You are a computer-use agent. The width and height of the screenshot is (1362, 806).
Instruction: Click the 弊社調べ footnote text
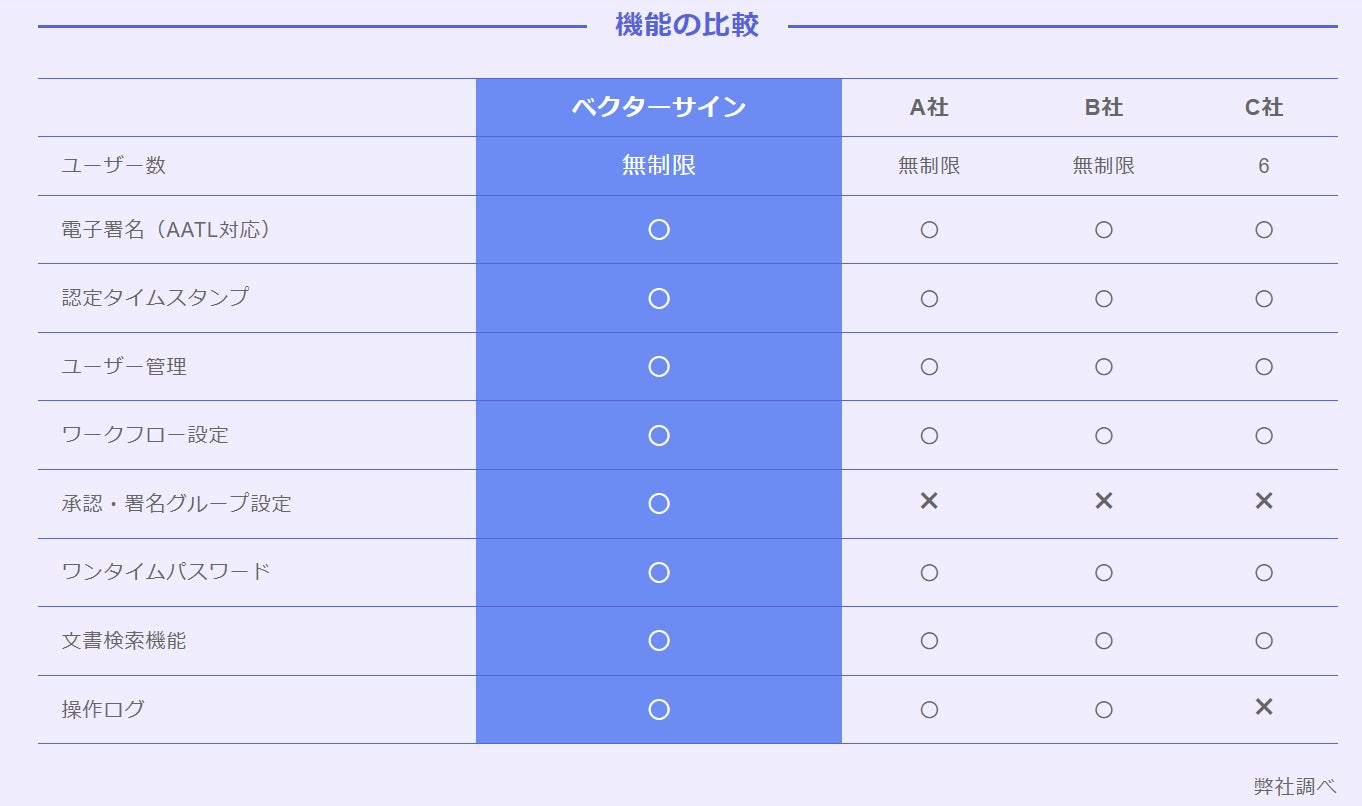click(x=1295, y=786)
